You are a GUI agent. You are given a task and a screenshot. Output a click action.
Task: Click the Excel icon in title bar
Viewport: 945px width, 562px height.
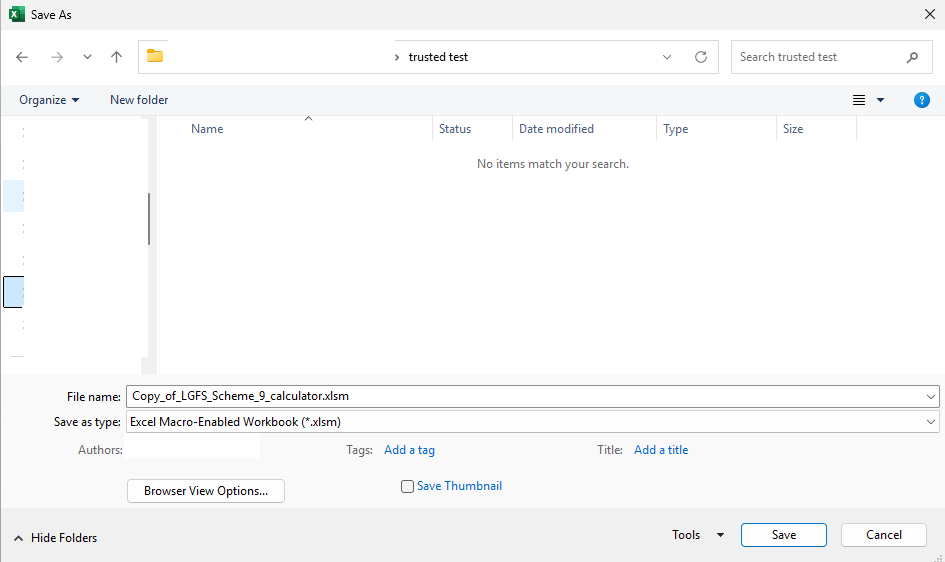click(x=16, y=14)
